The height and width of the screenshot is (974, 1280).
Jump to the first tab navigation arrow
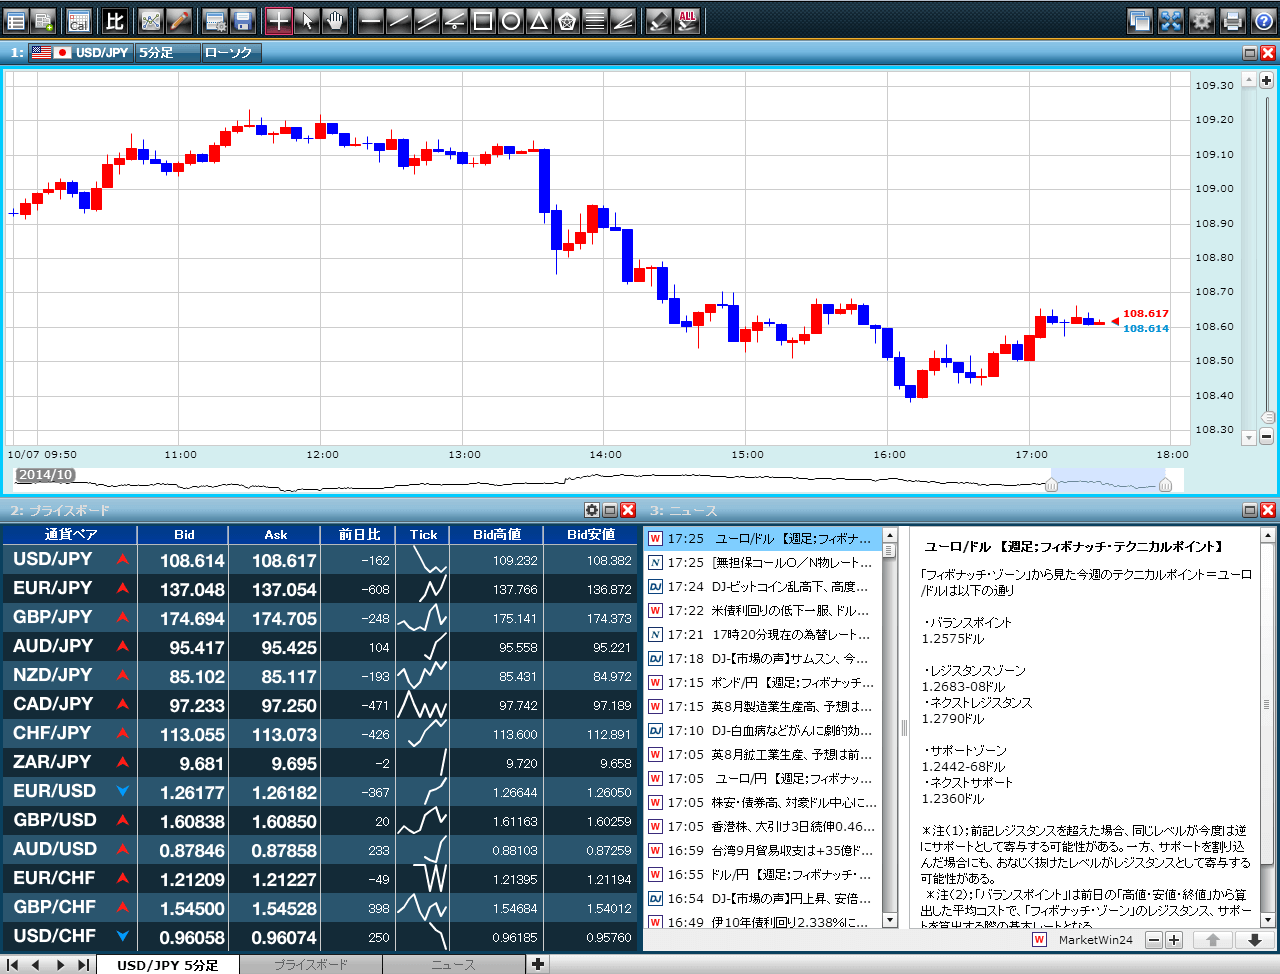pos(13,965)
